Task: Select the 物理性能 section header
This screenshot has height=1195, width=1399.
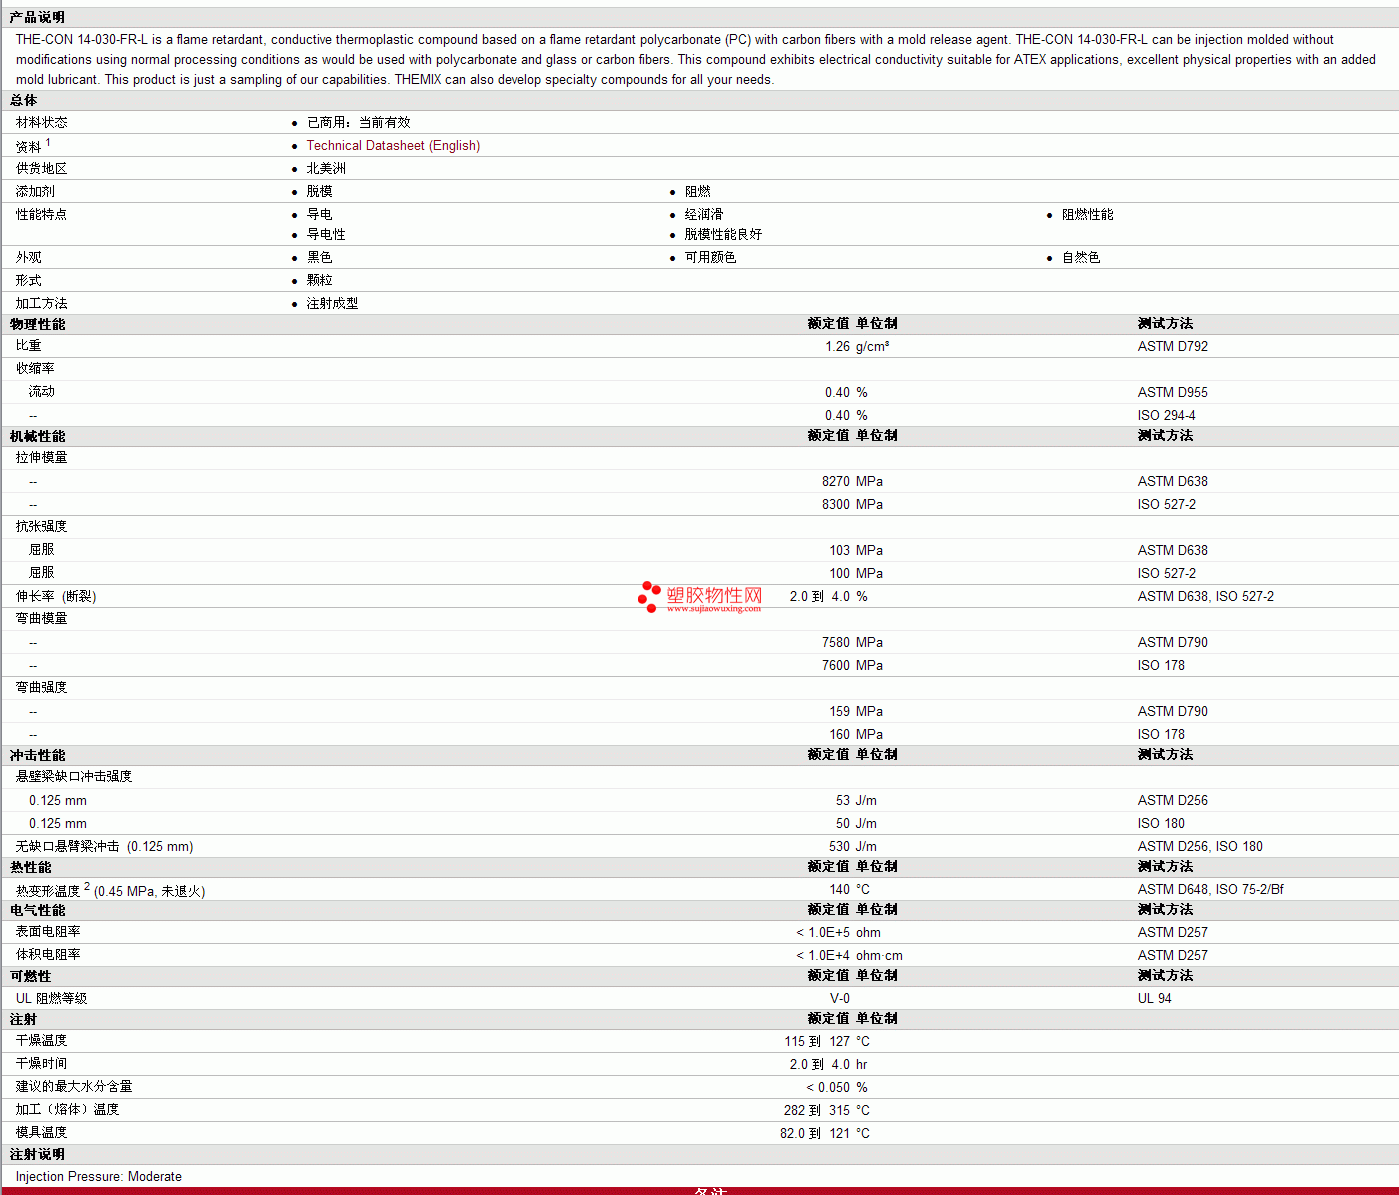Action: pos(37,325)
